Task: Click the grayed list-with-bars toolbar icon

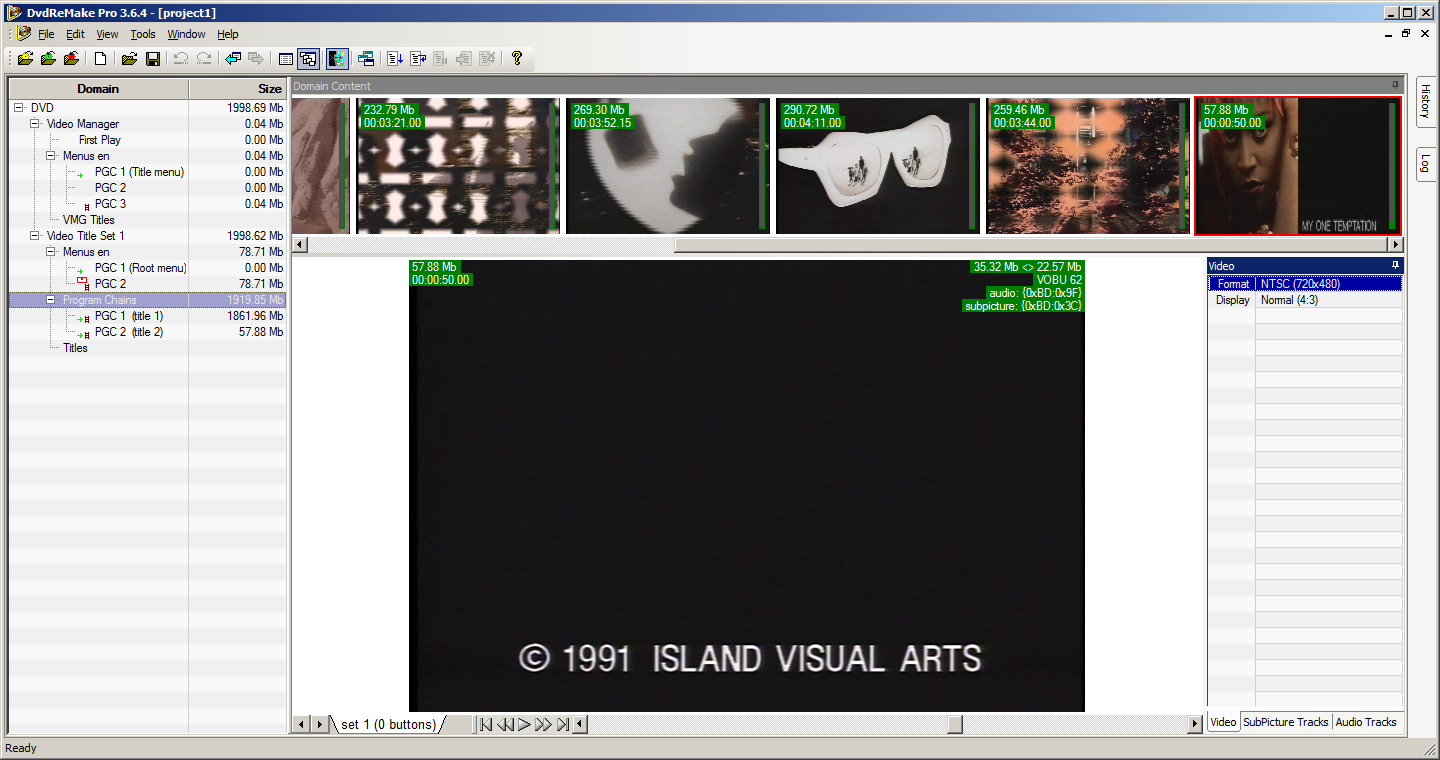Action: click(441, 58)
